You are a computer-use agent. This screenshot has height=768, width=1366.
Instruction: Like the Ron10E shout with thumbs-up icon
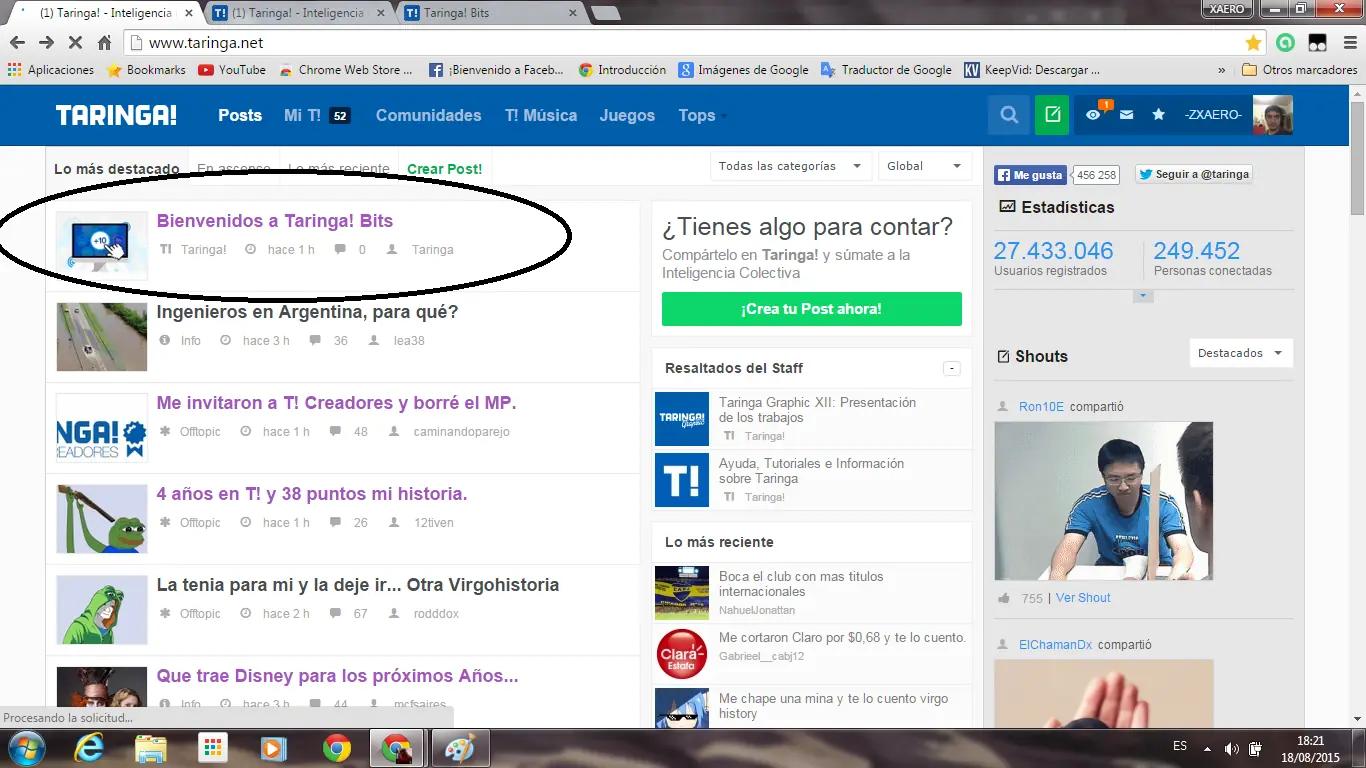coord(1004,598)
